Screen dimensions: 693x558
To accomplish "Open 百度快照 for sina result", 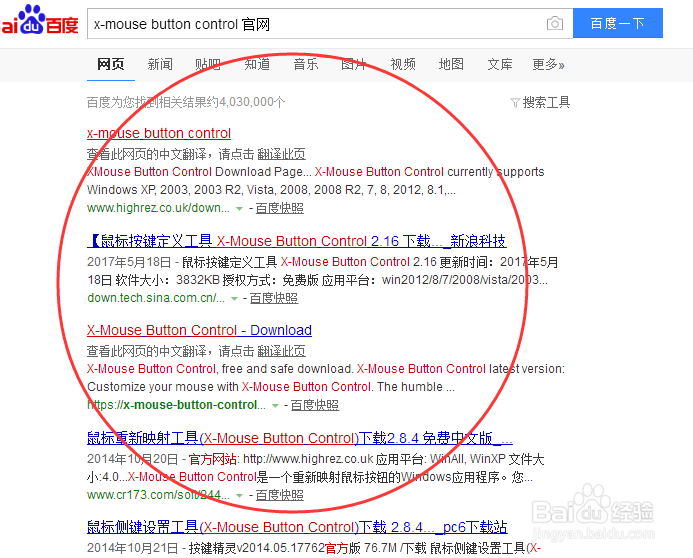I will click(274, 298).
